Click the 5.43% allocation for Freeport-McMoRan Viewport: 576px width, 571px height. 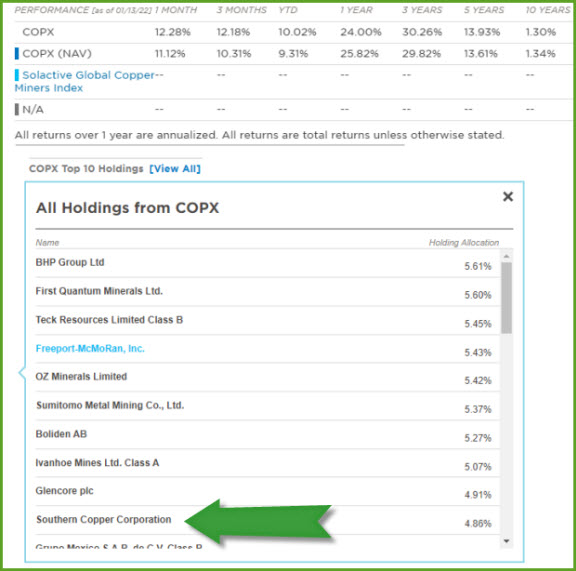tap(478, 352)
